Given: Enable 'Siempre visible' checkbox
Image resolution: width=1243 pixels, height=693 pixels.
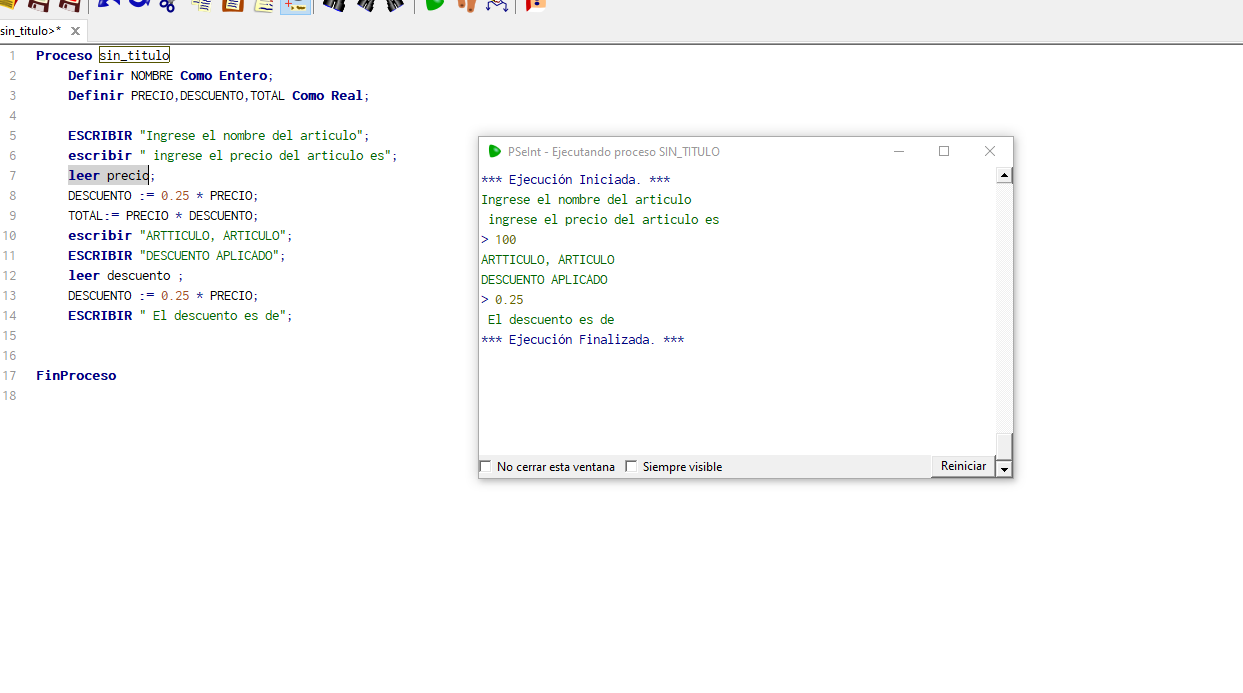Looking at the screenshot, I should 631,466.
